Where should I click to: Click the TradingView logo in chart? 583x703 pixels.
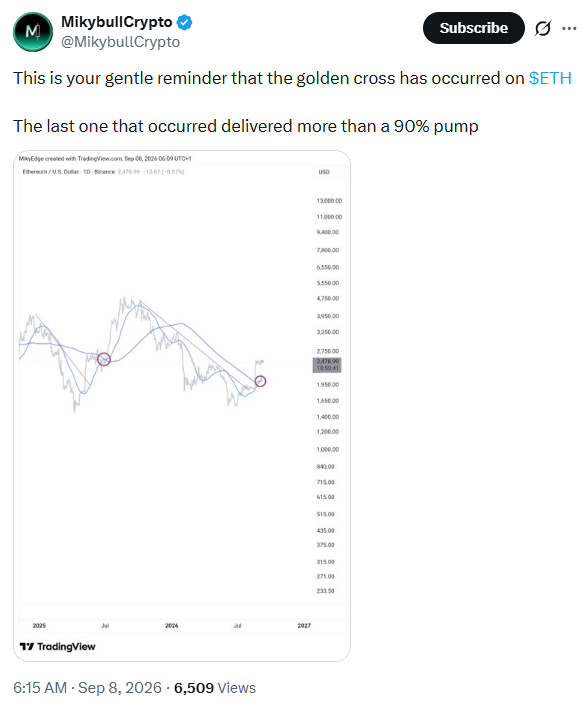(x=57, y=647)
